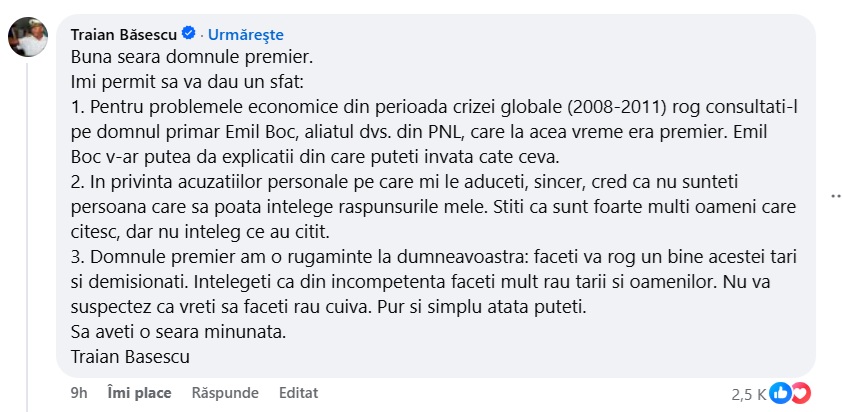Reply using the "Răspunde" button
This screenshot has width=842, height=412.
225,393
